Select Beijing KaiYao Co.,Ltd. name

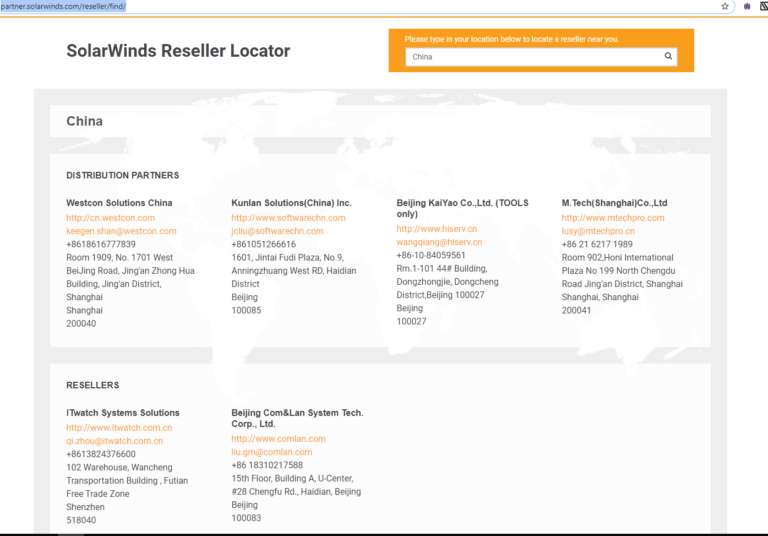(x=462, y=208)
